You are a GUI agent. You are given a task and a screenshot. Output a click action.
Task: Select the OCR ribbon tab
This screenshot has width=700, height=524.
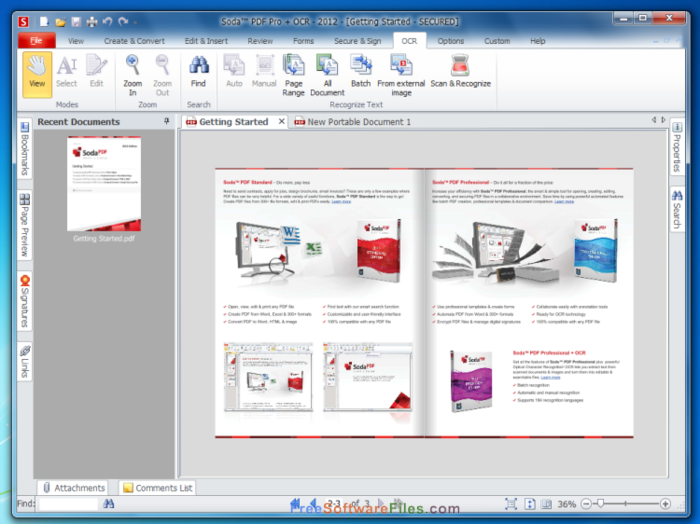click(409, 41)
